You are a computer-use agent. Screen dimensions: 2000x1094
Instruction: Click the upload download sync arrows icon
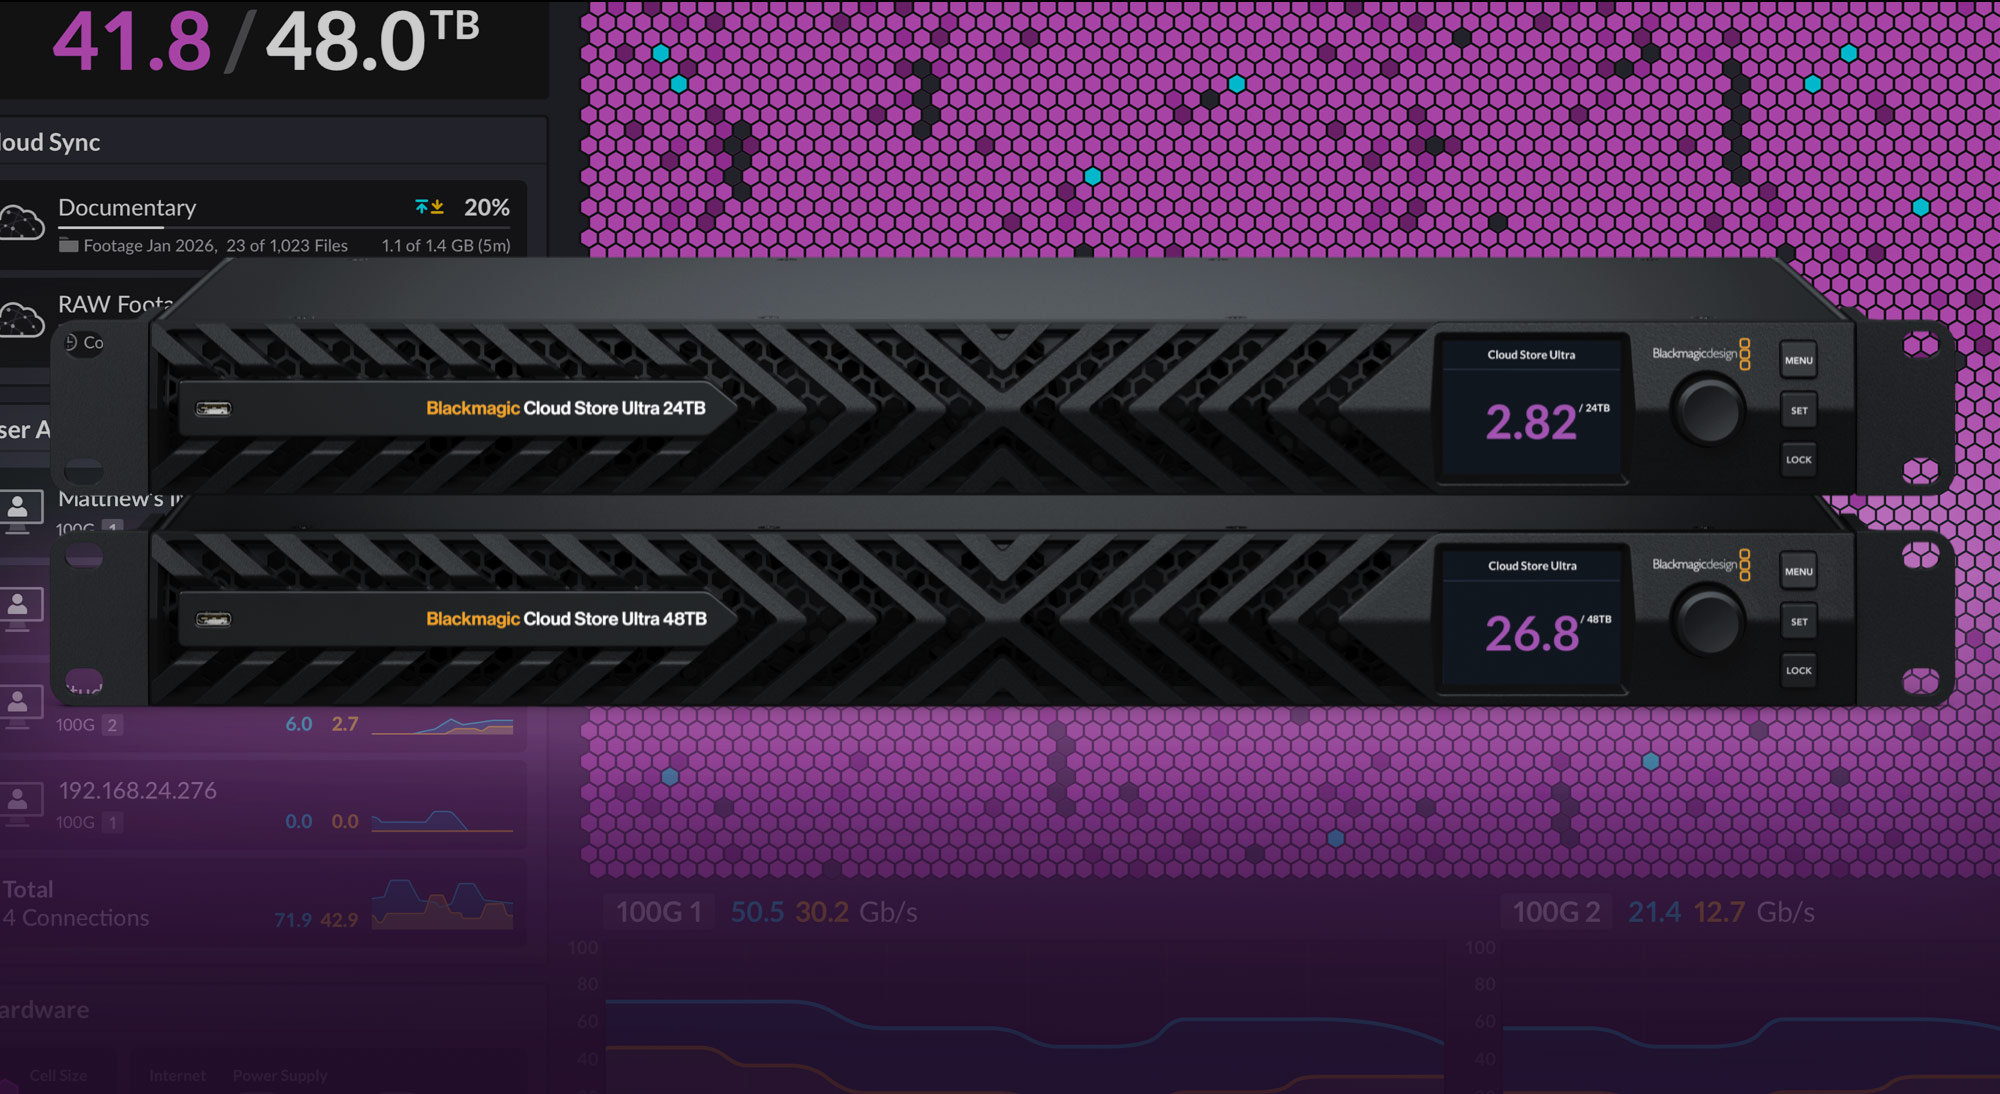(429, 207)
